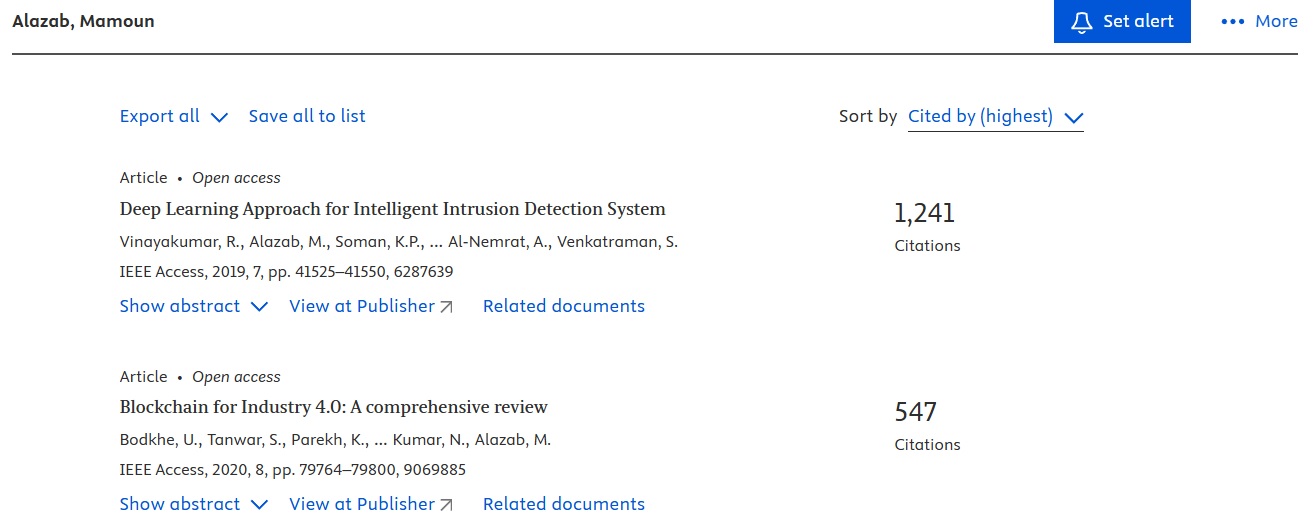The width and height of the screenshot is (1316, 518).
Task: Expand the abstract chevron for the Deep Learning article
Action: coord(259,307)
